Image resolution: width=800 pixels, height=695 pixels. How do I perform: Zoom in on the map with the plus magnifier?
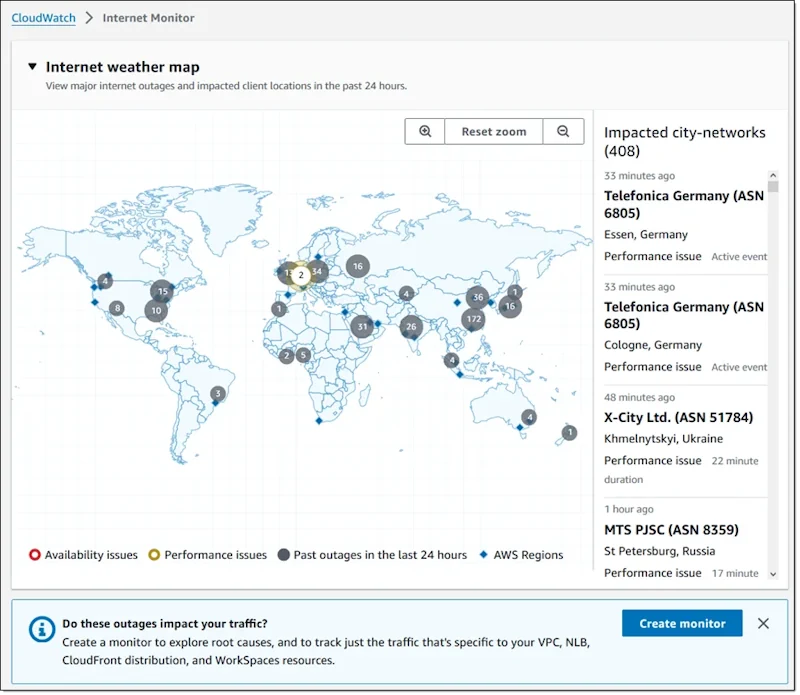[424, 132]
